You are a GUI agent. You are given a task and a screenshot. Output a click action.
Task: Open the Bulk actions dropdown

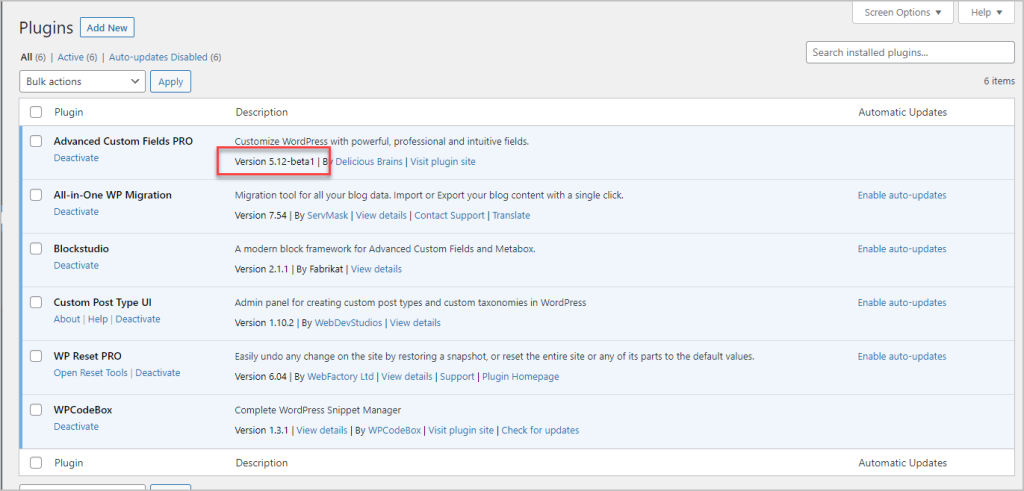(x=82, y=82)
